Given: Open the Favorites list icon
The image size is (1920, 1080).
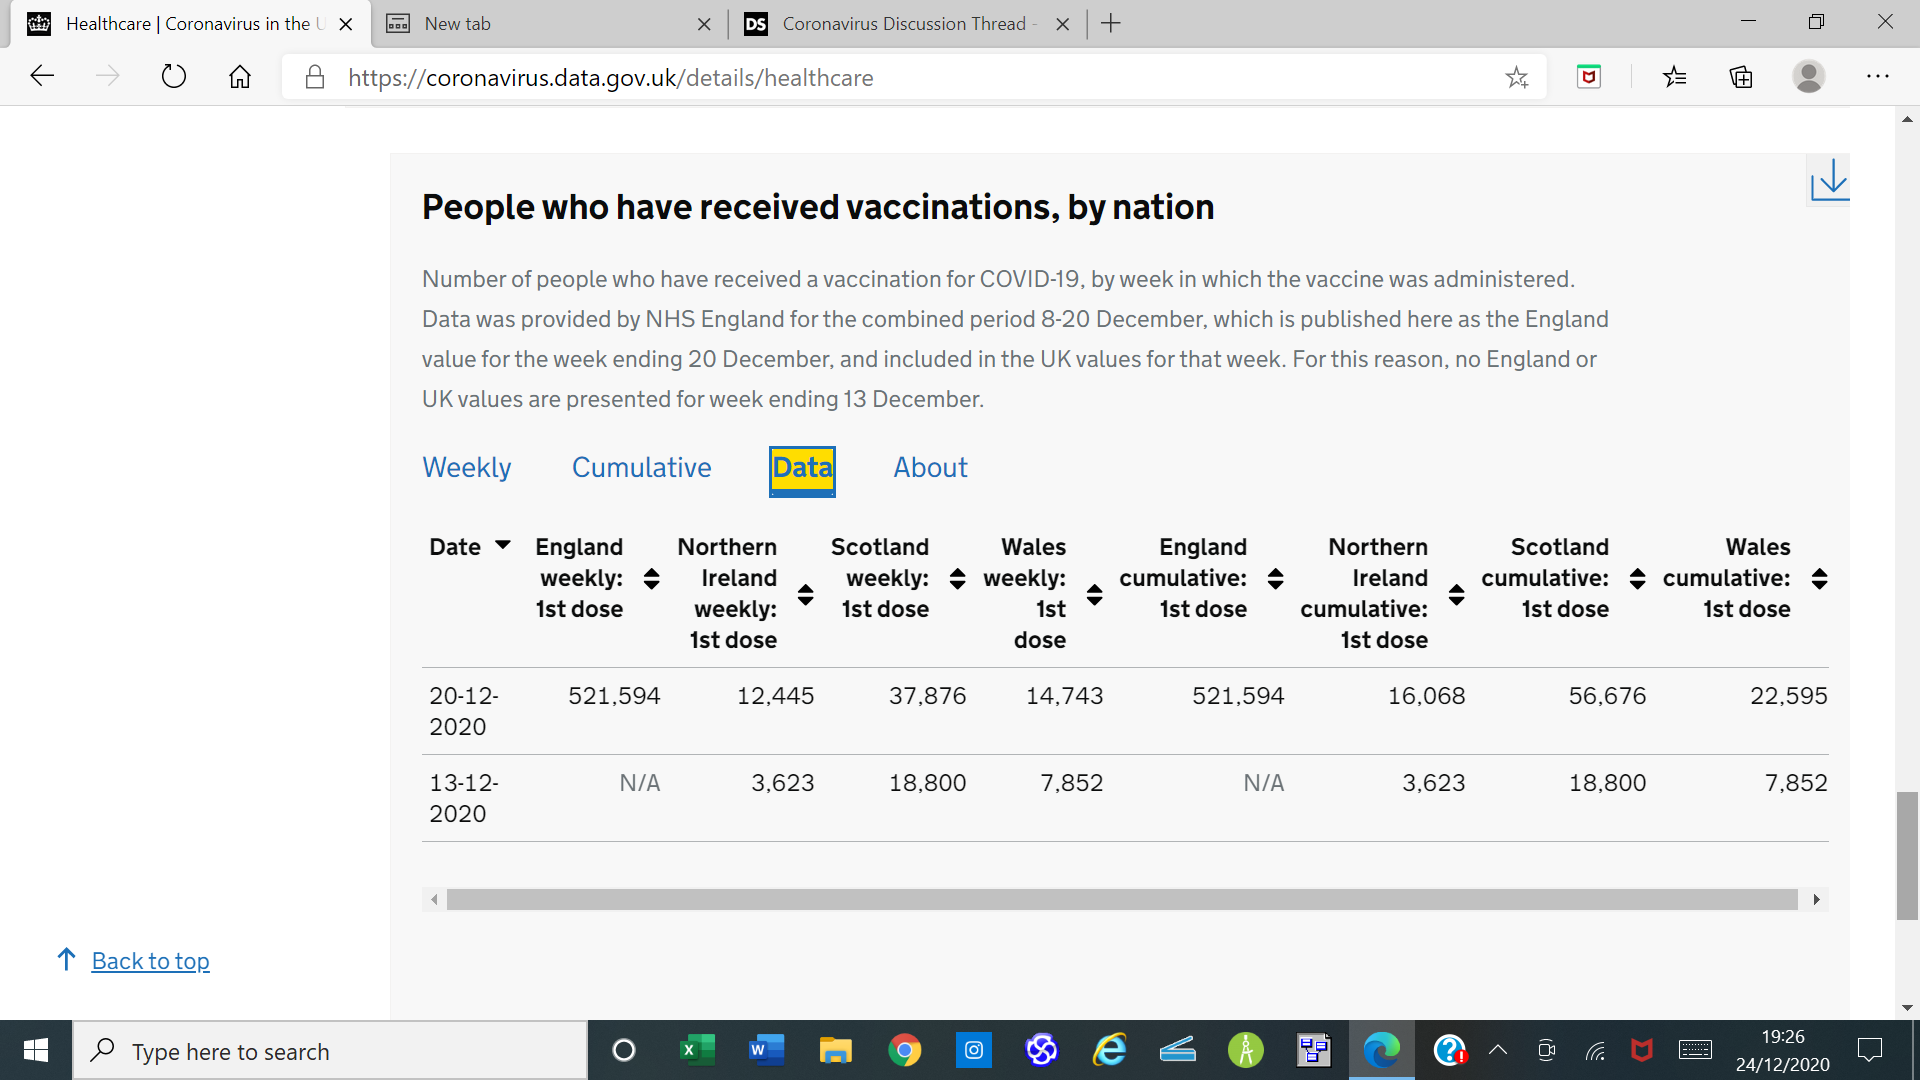Looking at the screenshot, I should coord(1675,77).
